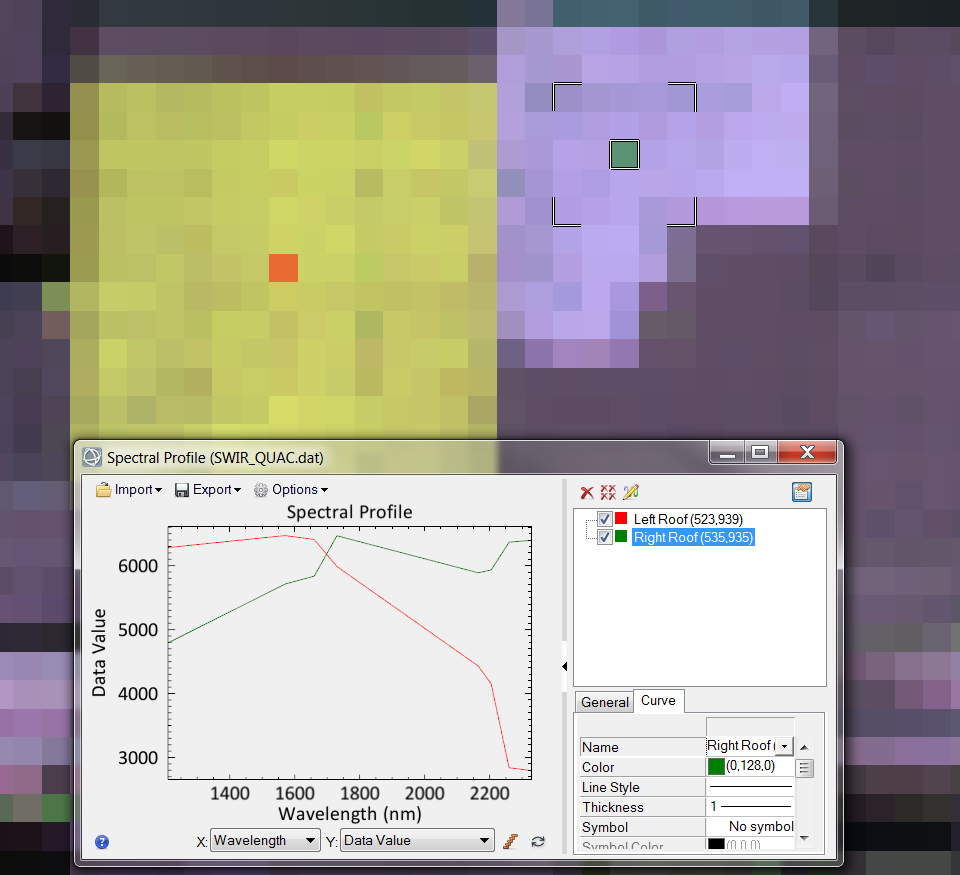The width and height of the screenshot is (960, 875).
Task: Click the remove selected curve red X icon
Action: pyautogui.click(x=587, y=492)
